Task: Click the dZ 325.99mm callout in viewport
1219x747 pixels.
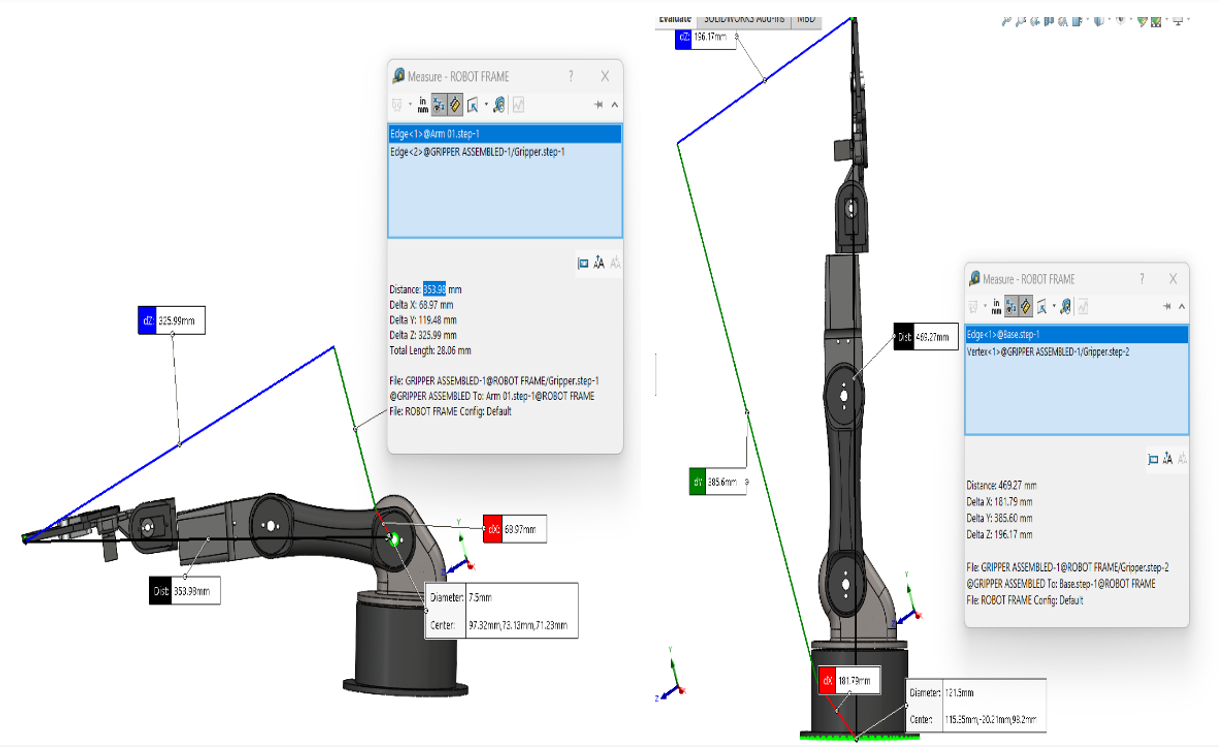Action: pos(171,320)
